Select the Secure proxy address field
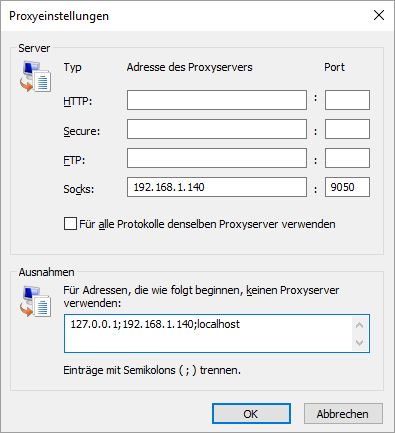 pos(217,129)
